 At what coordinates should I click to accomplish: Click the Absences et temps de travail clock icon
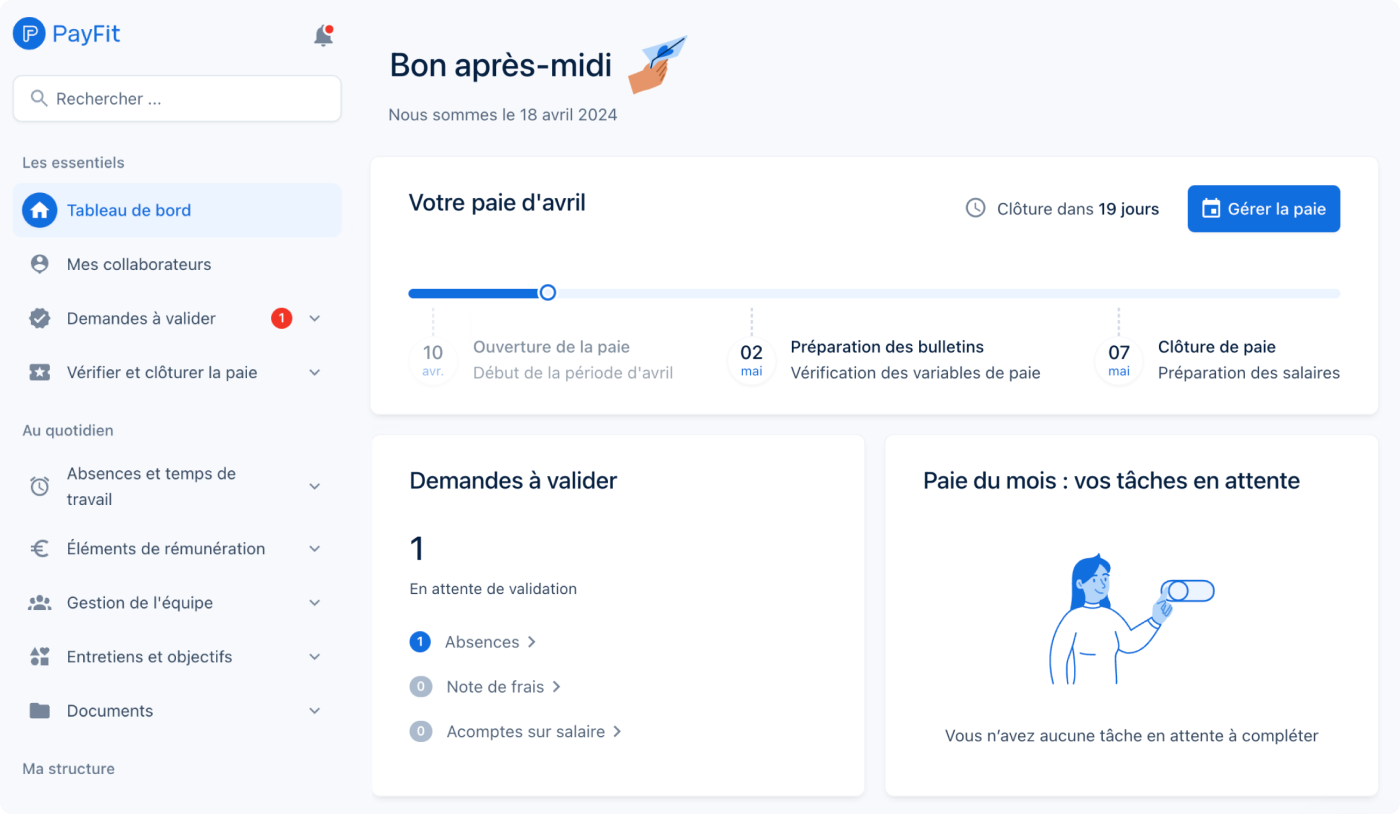tap(39, 486)
